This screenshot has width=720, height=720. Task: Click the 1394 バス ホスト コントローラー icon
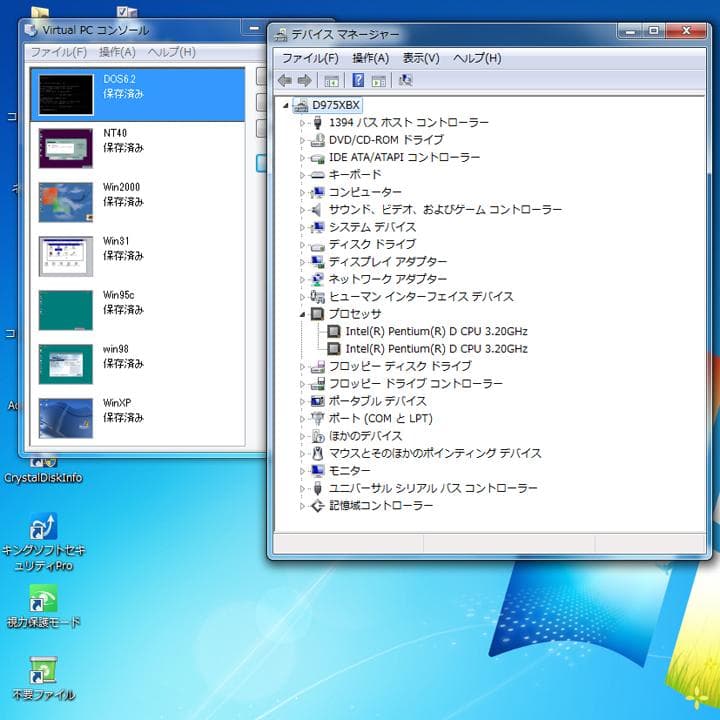tap(317, 123)
